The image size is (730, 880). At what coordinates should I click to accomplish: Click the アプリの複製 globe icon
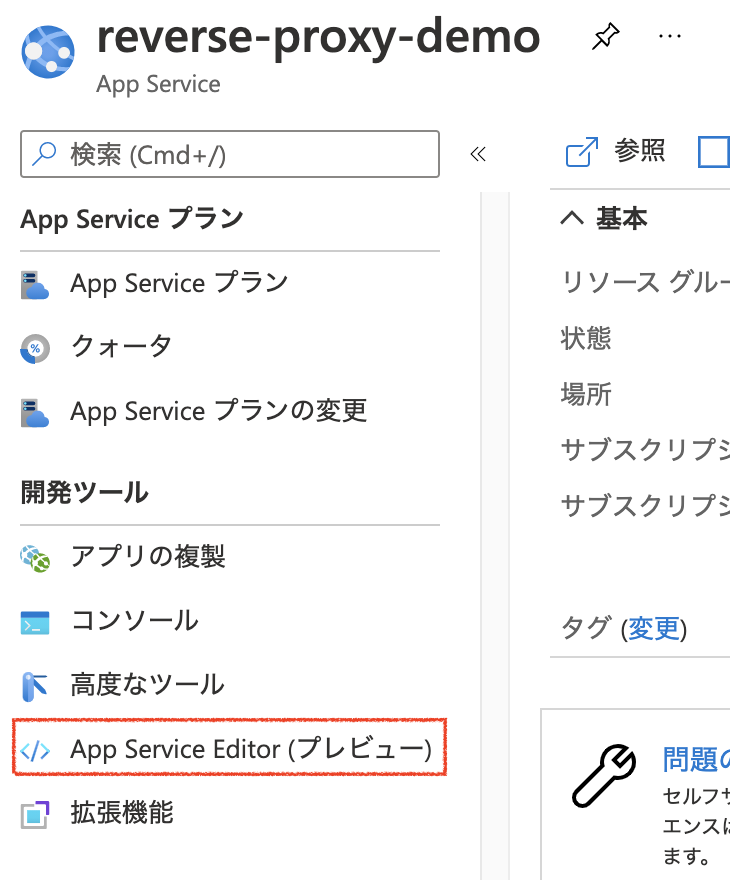pos(35,558)
